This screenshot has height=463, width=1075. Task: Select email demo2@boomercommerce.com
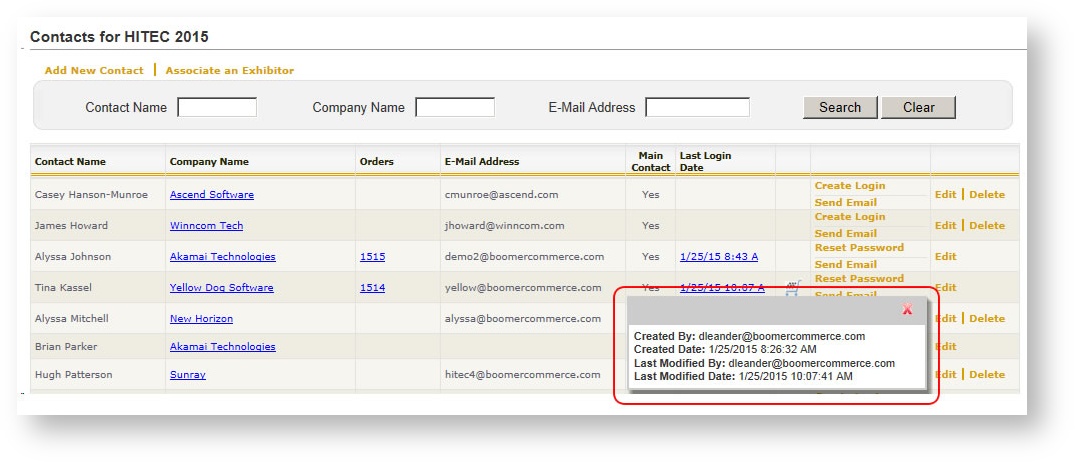[524, 257]
